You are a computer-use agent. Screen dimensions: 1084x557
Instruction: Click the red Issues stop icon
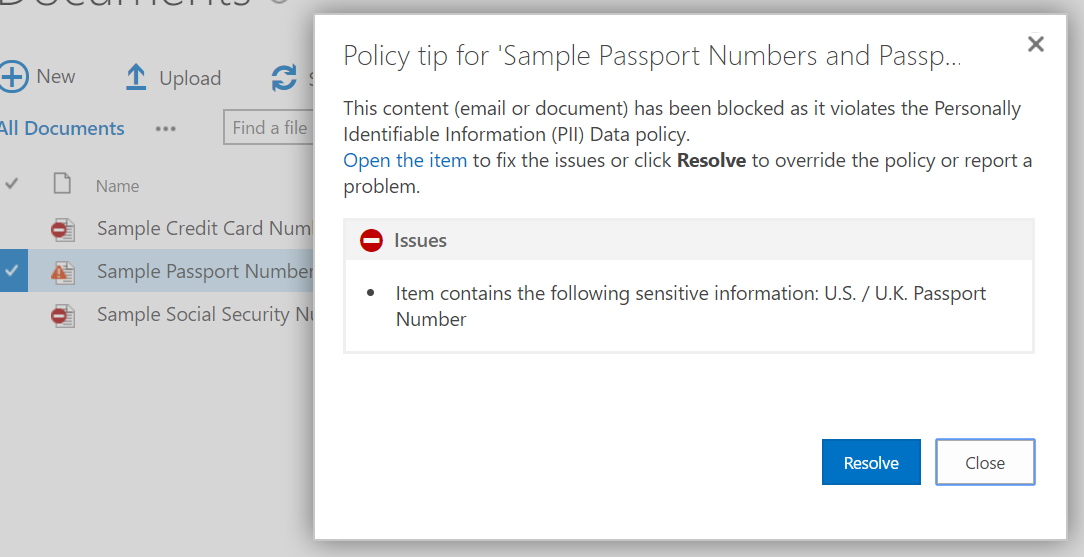point(371,240)
